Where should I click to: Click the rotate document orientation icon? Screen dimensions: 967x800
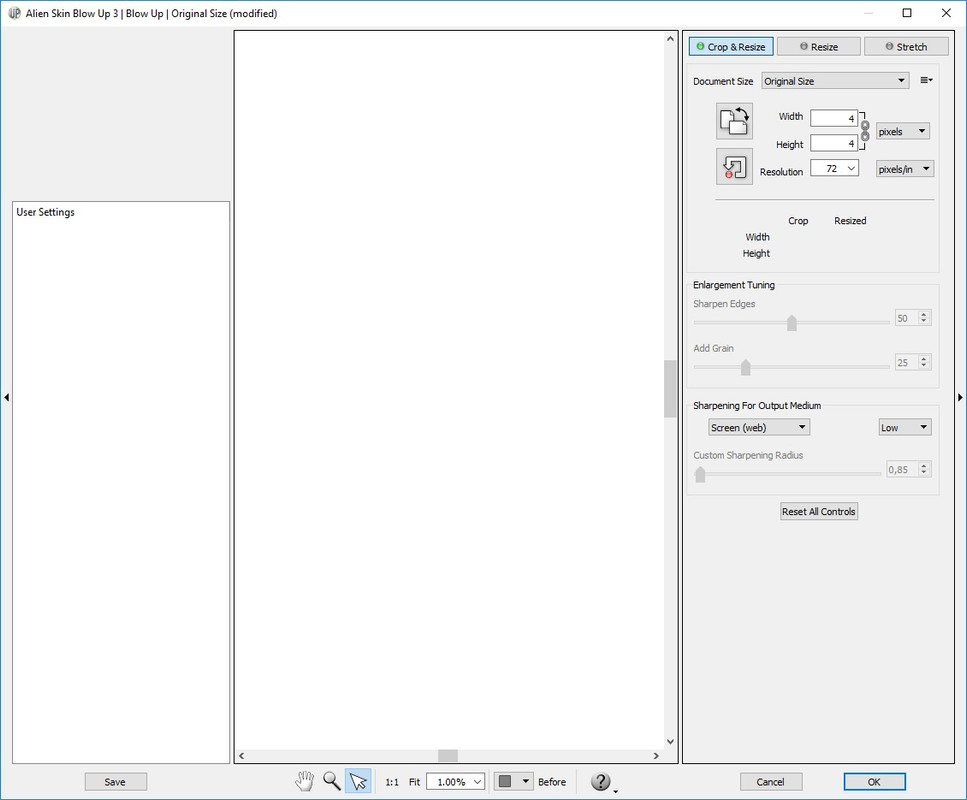pos(734,121)
